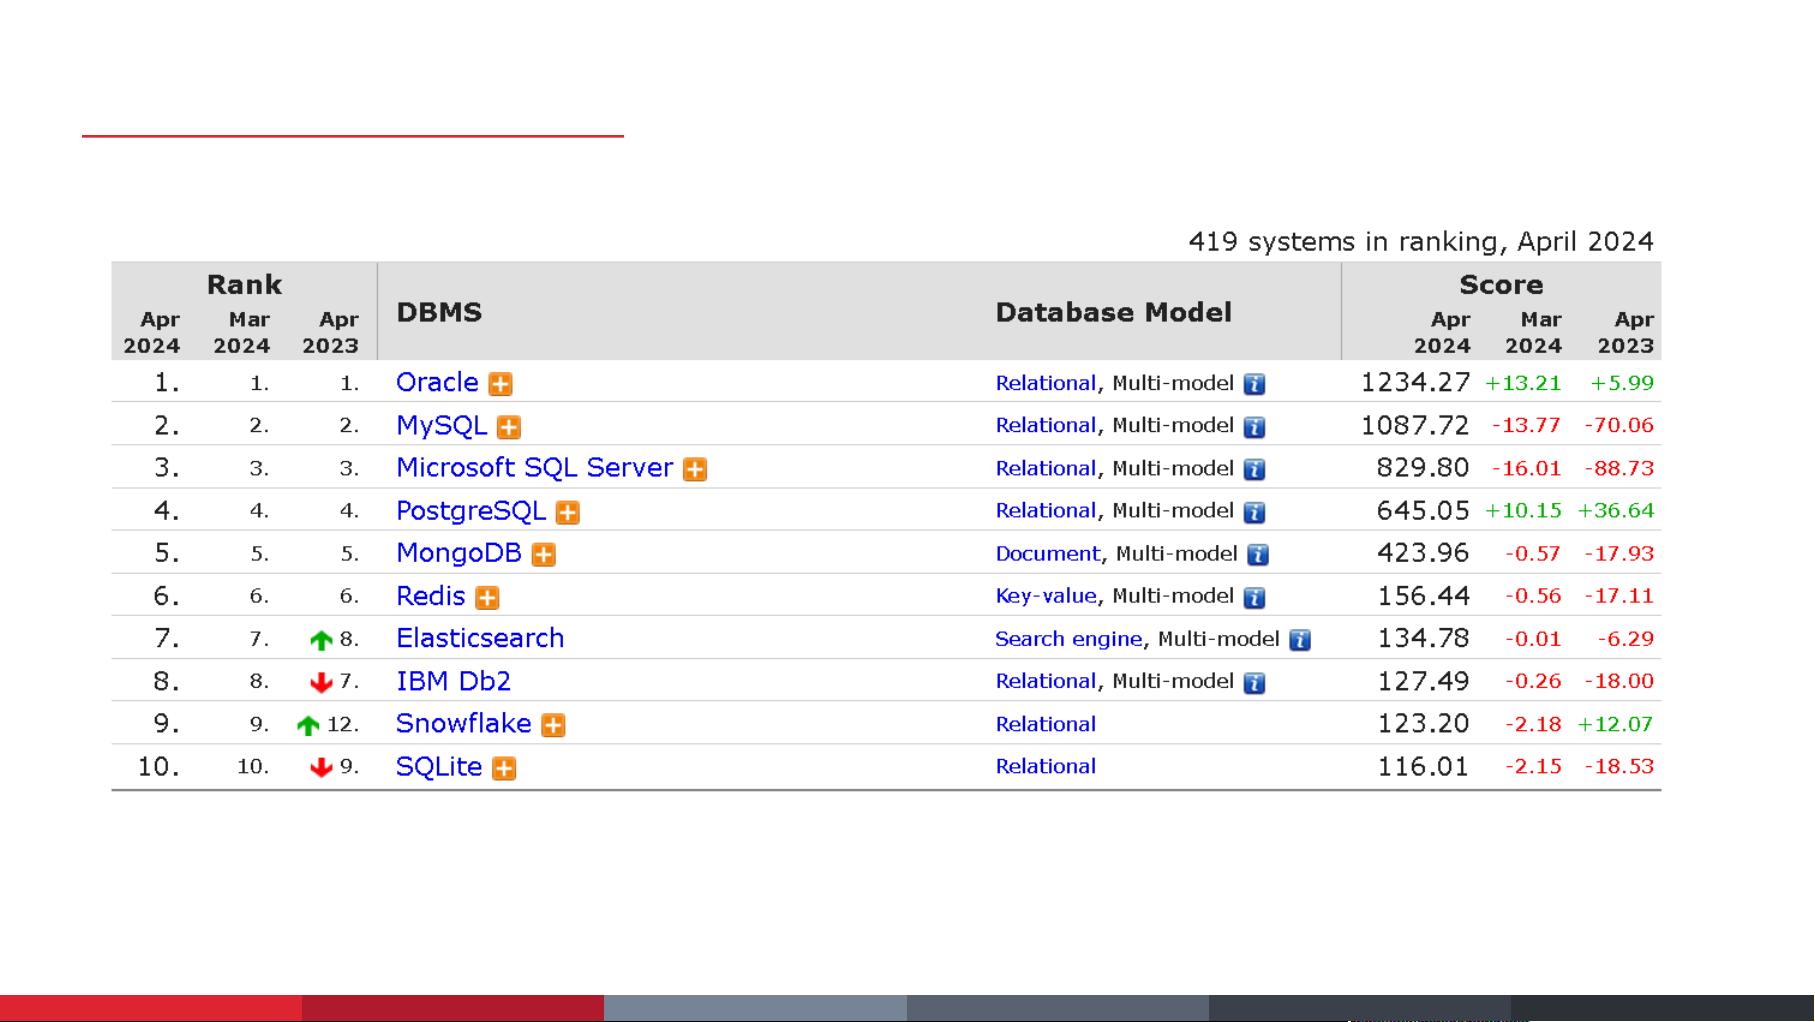Click the plus icon next to MySQL
The width and height of the screenshot is (1815, 1022).
(x=509, y=427)
